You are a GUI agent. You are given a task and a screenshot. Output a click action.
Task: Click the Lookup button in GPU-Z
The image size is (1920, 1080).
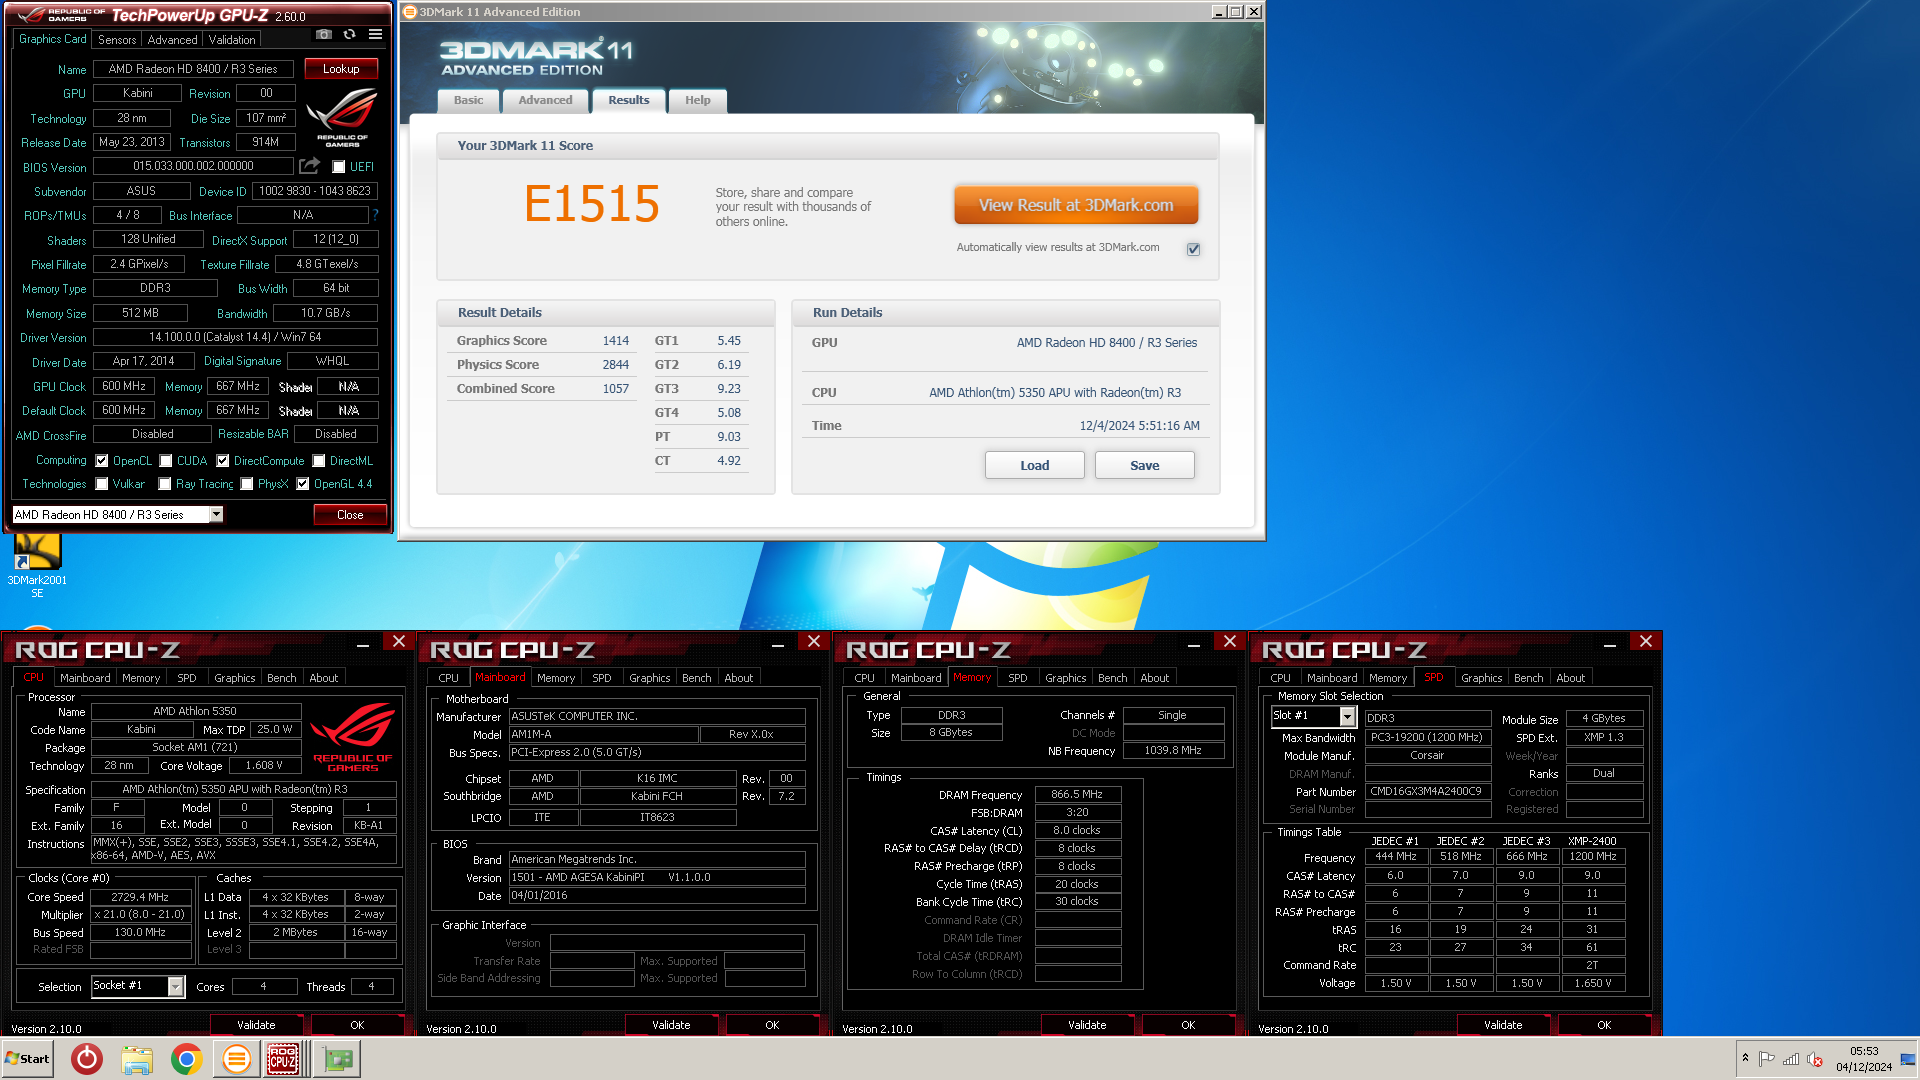[x=341, y=69]
